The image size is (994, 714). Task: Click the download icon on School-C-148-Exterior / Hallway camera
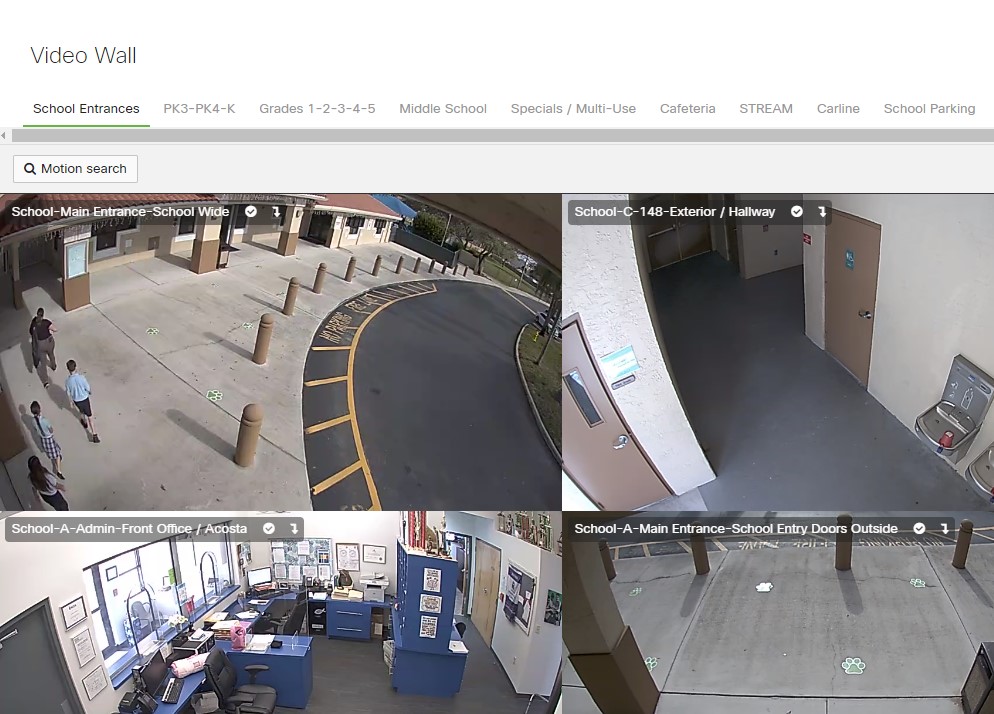tap(822, 211)
